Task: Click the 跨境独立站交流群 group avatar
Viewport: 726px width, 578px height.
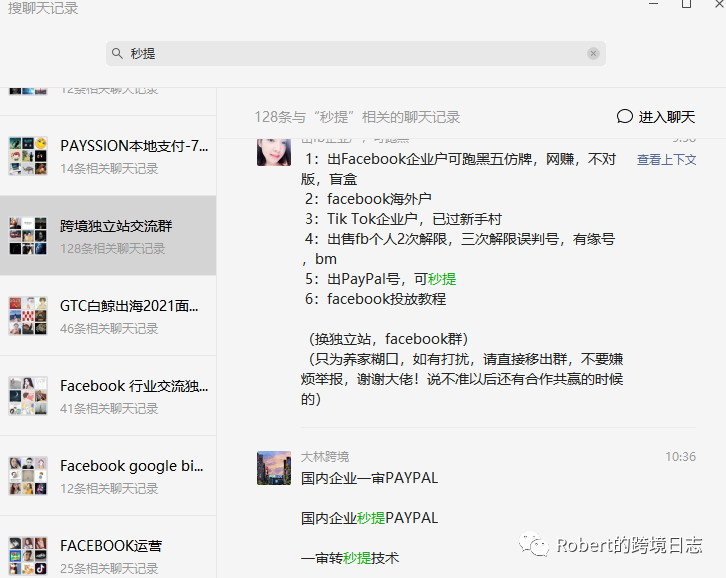Action: coord(28,236)
